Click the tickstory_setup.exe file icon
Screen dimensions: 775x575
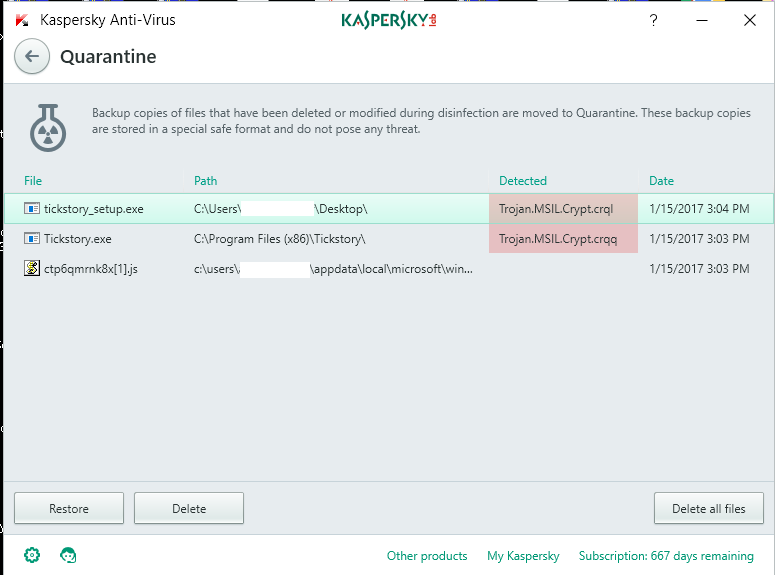(x=32, y=209)
